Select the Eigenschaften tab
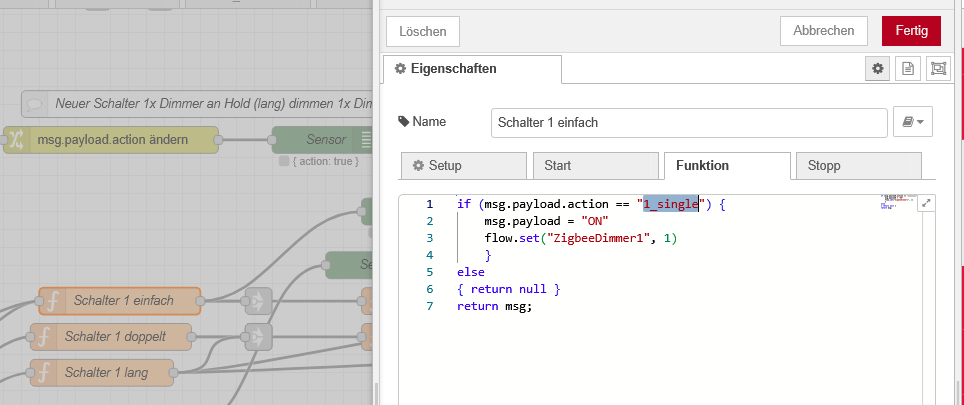 pos(472,69)
